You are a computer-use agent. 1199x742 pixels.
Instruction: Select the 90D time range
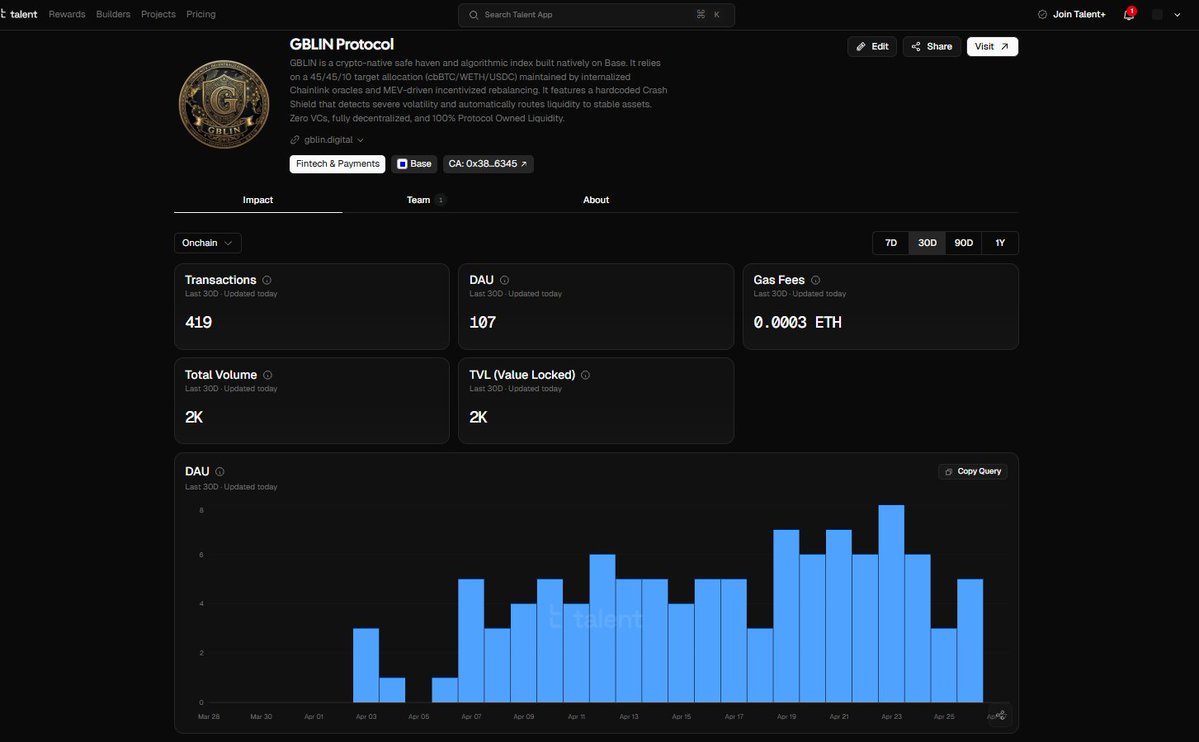(963, 243)
